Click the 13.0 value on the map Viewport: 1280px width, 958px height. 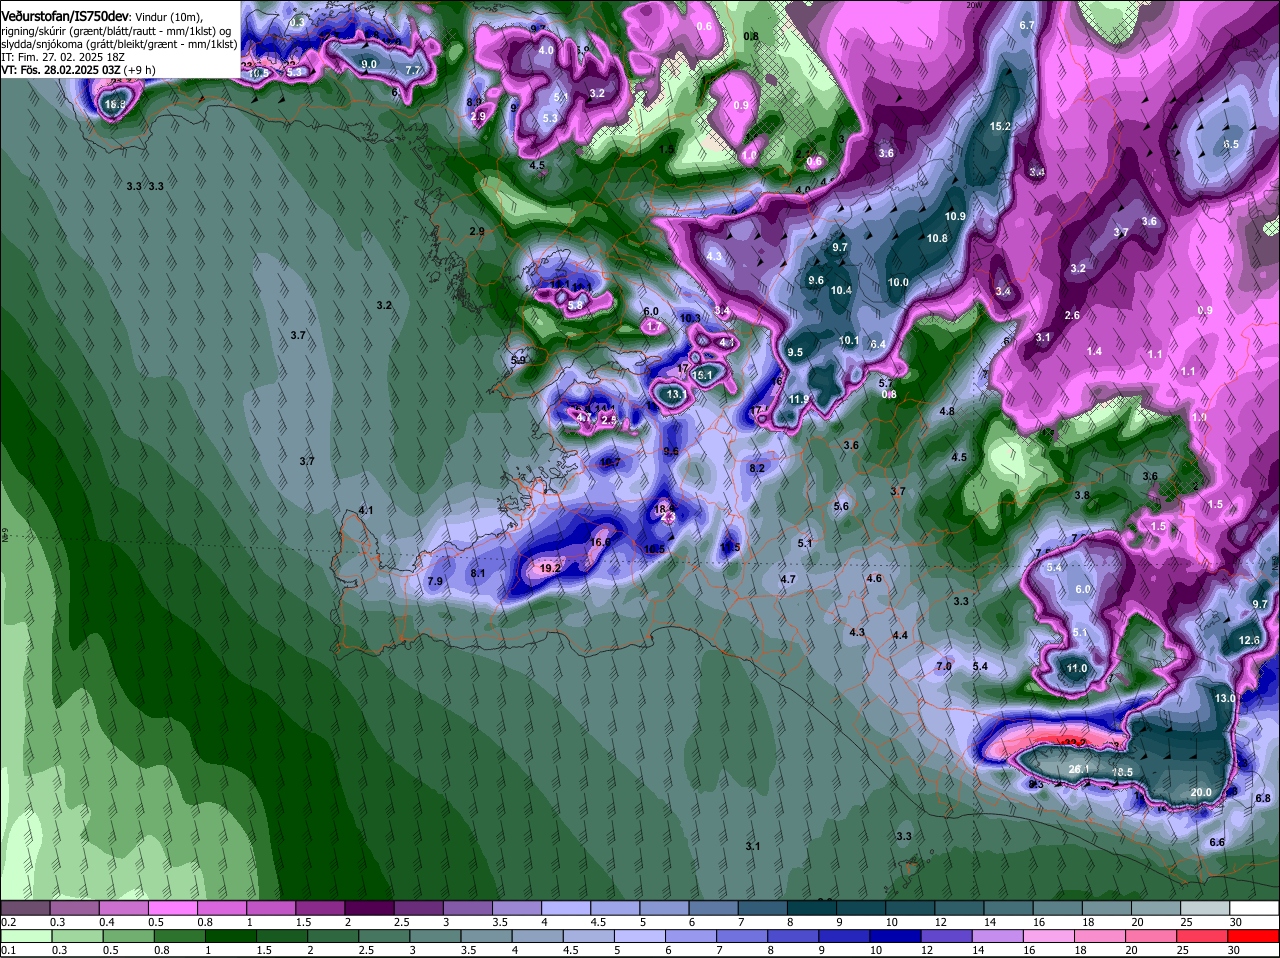coord(1224,697)
